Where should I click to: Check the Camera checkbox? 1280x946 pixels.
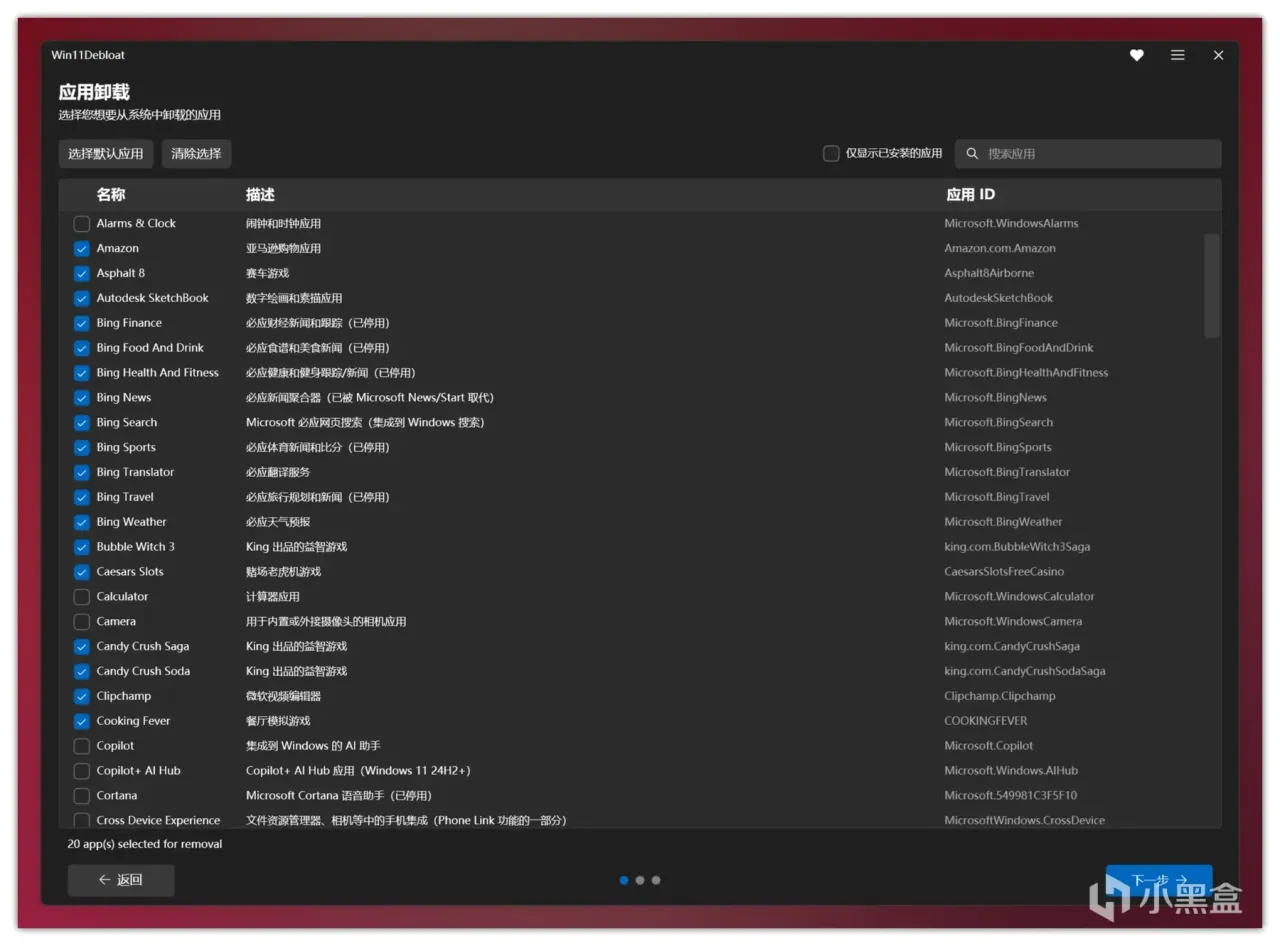pos(82,622)
